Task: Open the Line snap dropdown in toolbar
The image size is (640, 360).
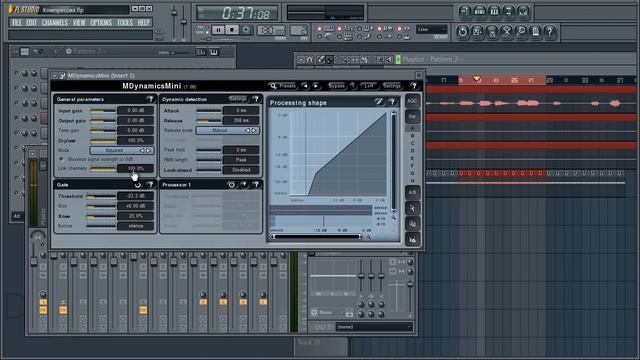Action: pyautogui.click(x=431, y=29)
